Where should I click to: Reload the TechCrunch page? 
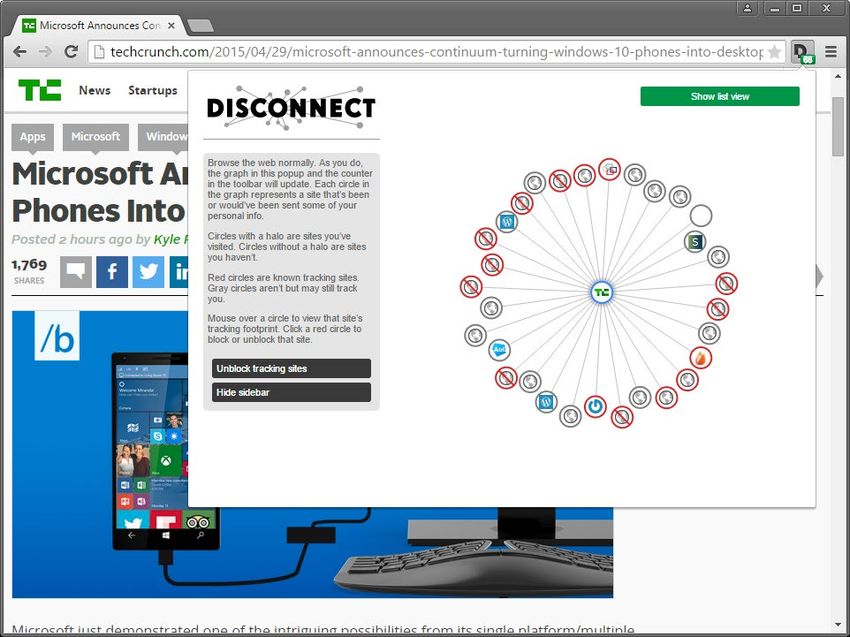click(x=71, y=52)
